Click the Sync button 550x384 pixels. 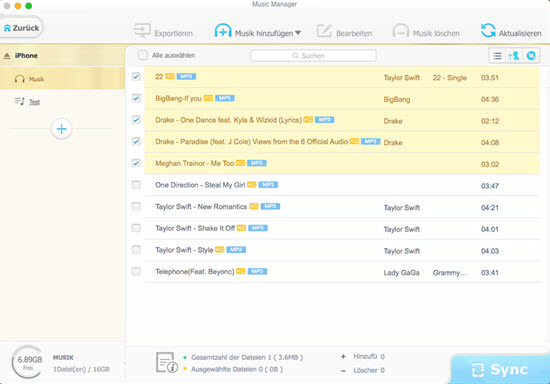tap(500, 370)
